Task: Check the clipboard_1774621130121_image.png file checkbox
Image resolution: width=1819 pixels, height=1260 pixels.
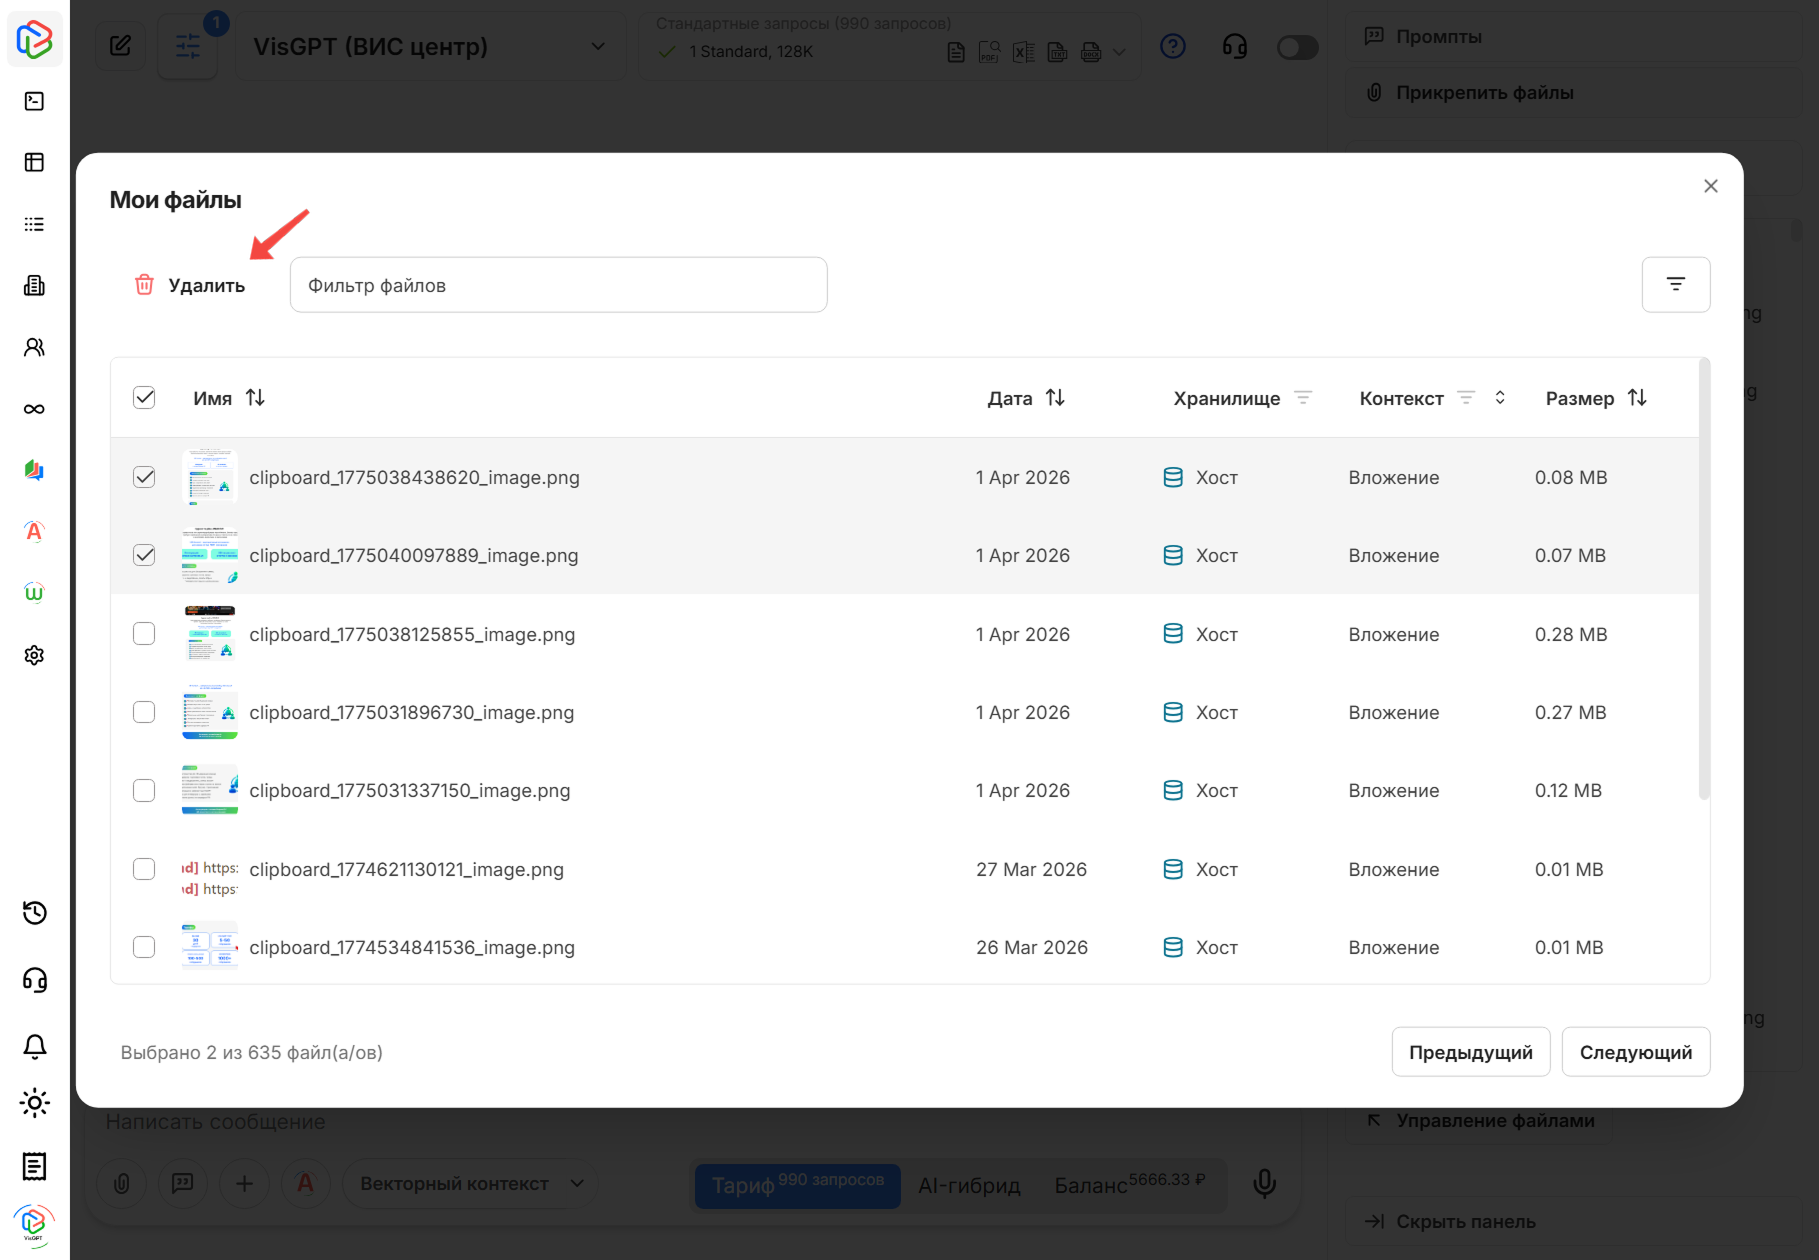Action: (144, 869)
